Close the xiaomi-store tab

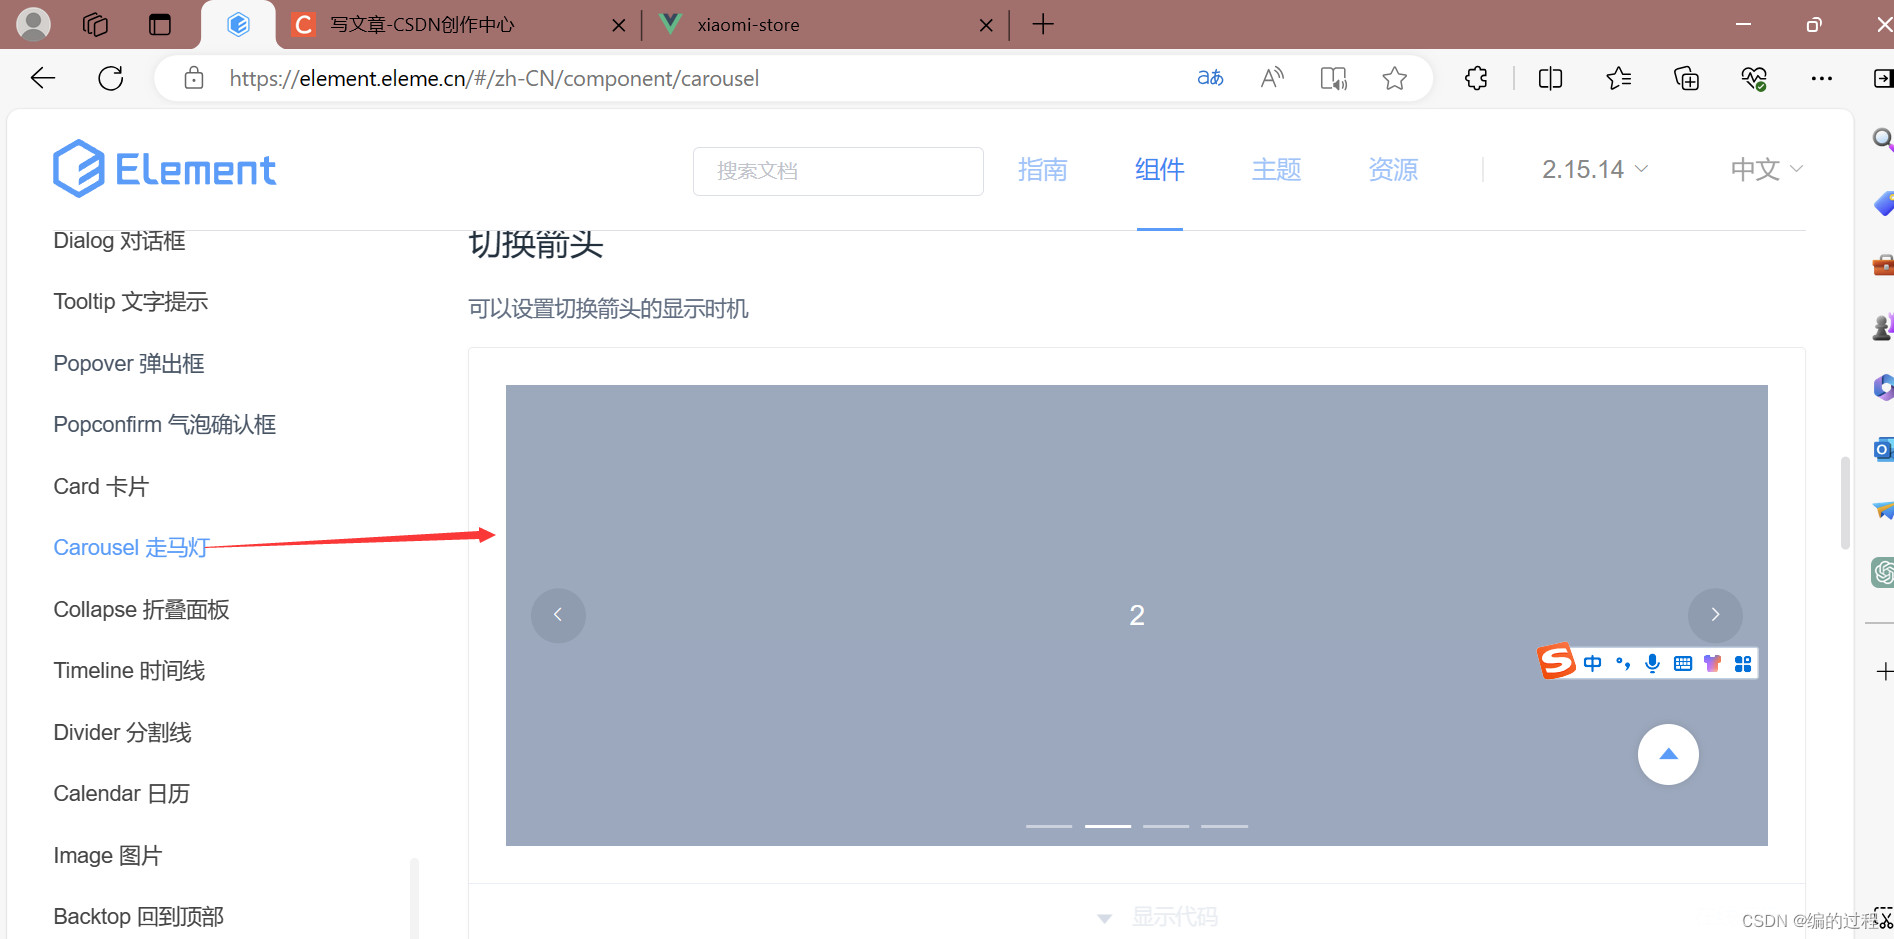(x=986, y=25)
